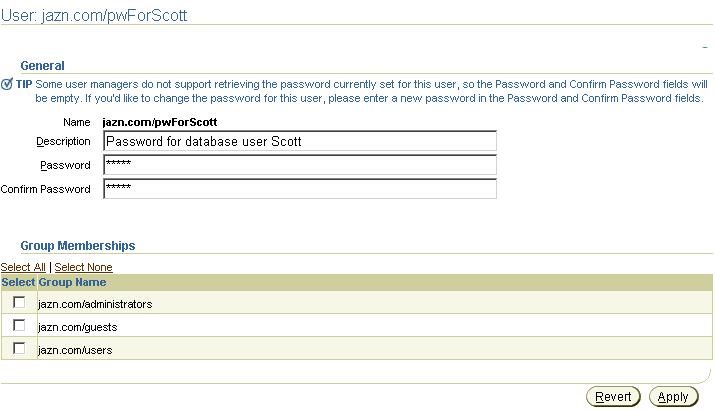
Task: Click the TIP checkmark icon
Action: coord(7,84)
